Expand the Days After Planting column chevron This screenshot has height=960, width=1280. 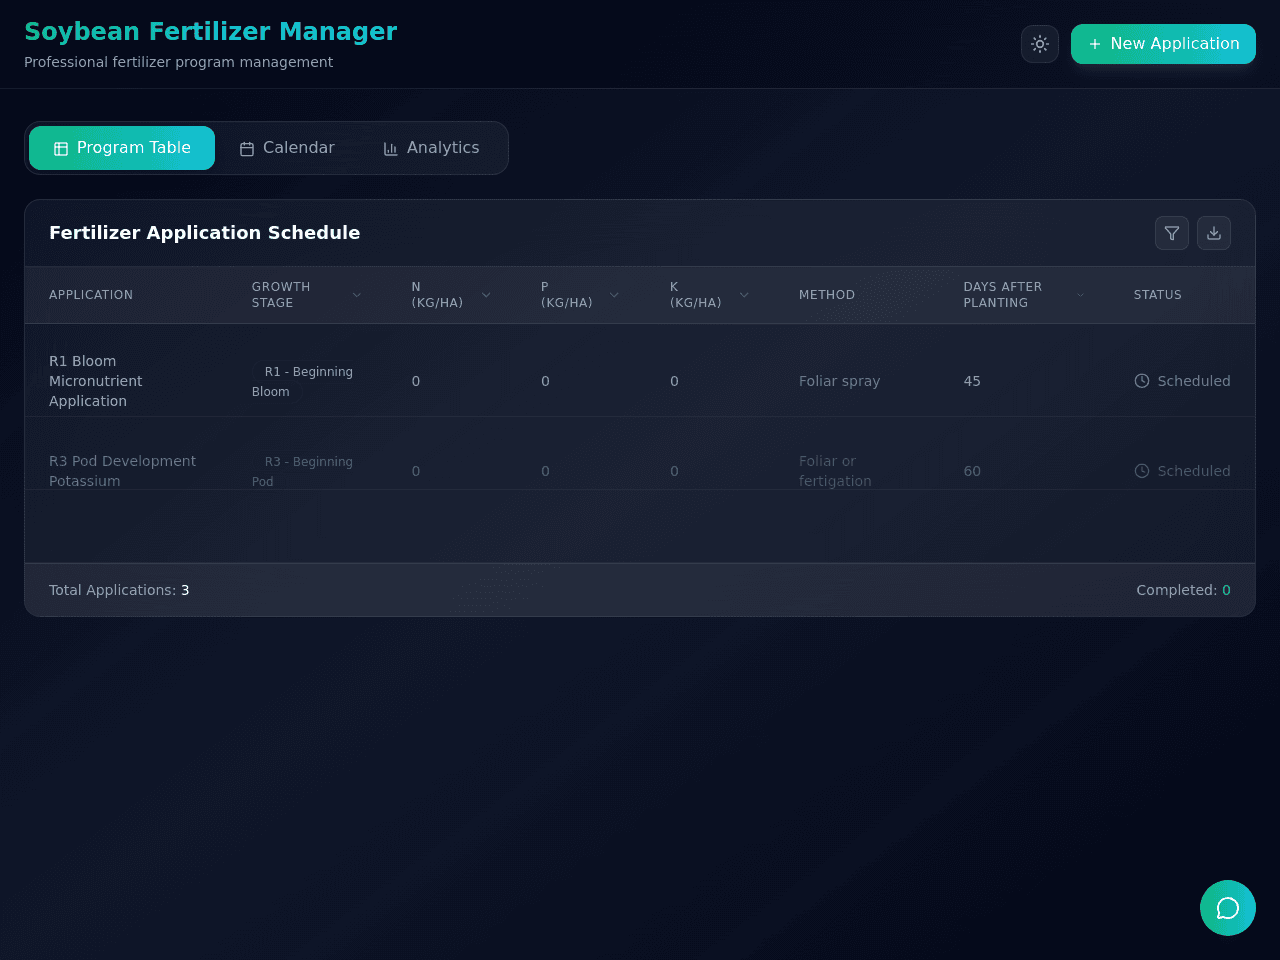coord(1080,295)
